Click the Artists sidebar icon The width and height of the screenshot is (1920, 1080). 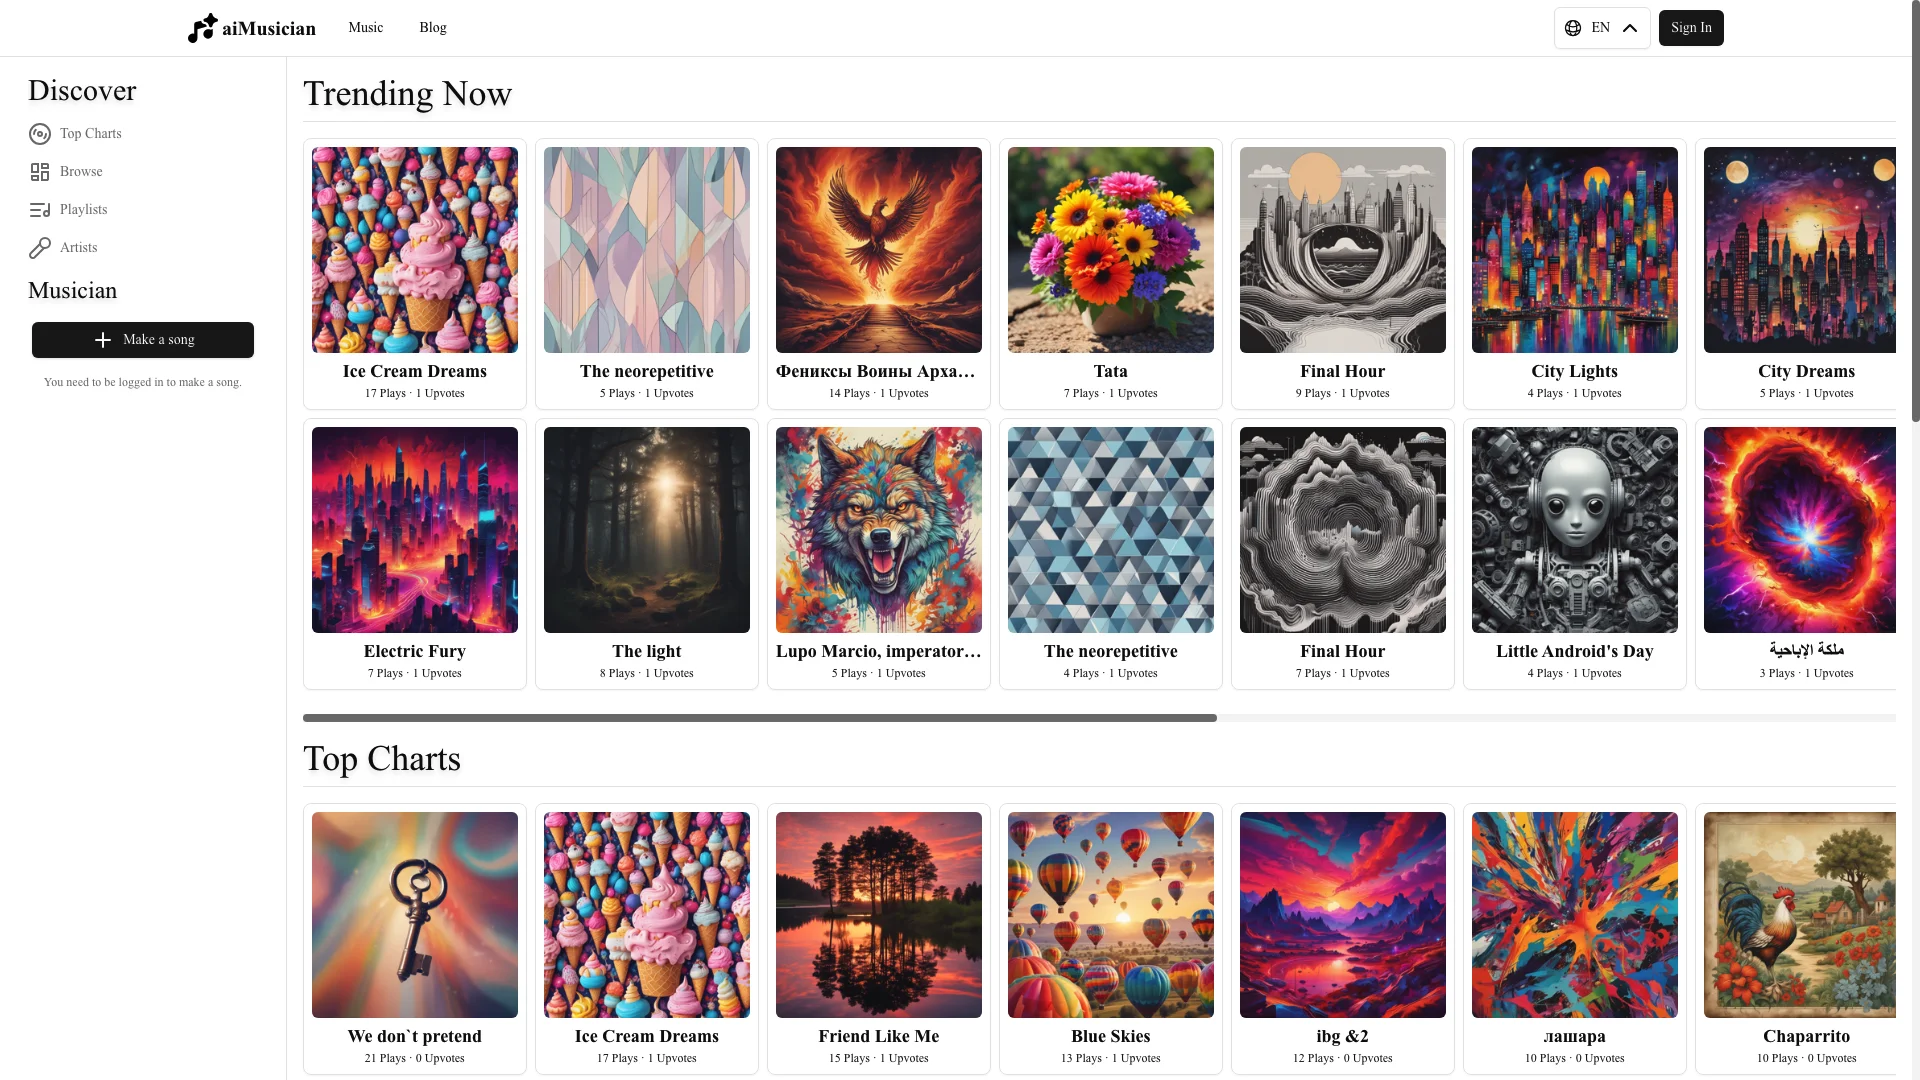tap(38, 247)
